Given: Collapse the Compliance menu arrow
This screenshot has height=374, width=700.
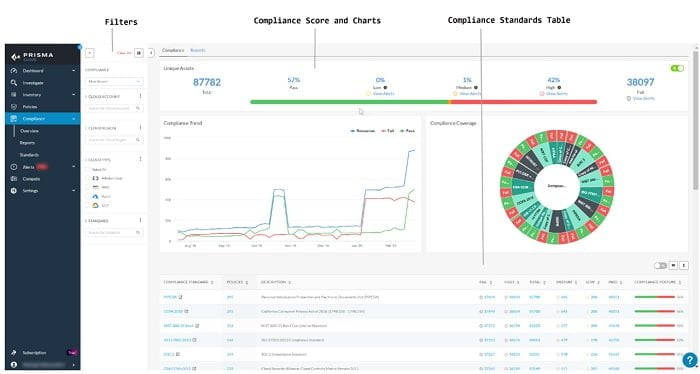Looking at the screenshot, I should tap(74, 119).
